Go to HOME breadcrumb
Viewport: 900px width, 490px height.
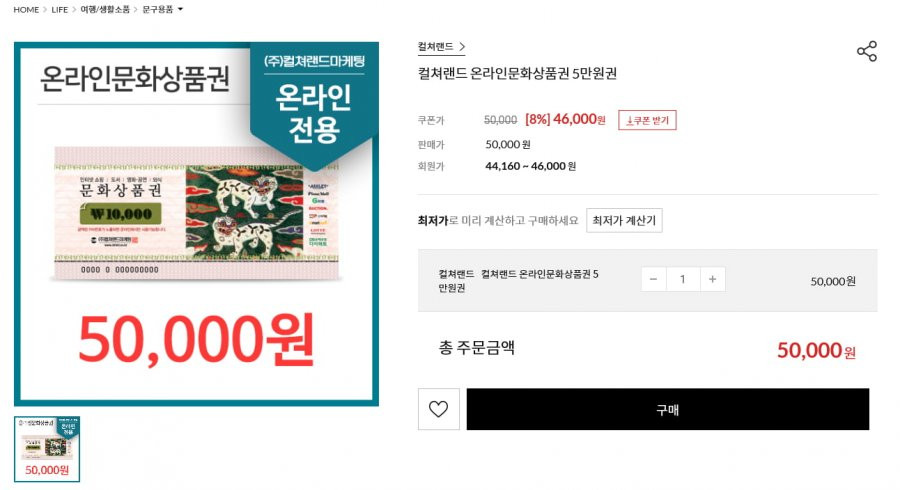26,10
